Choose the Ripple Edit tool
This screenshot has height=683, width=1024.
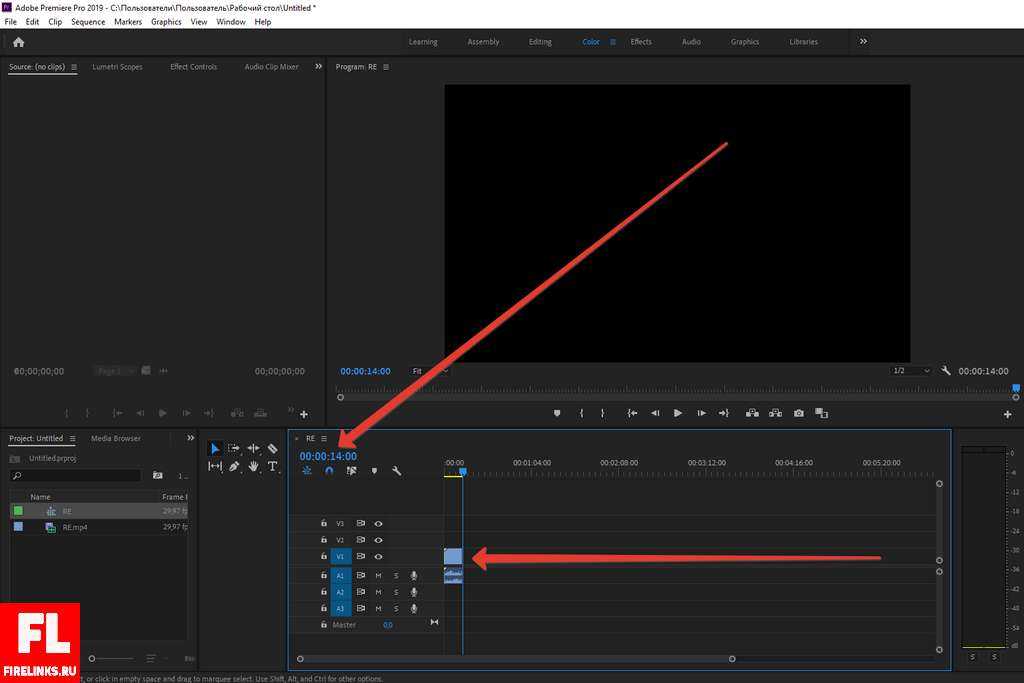[253, 449]
